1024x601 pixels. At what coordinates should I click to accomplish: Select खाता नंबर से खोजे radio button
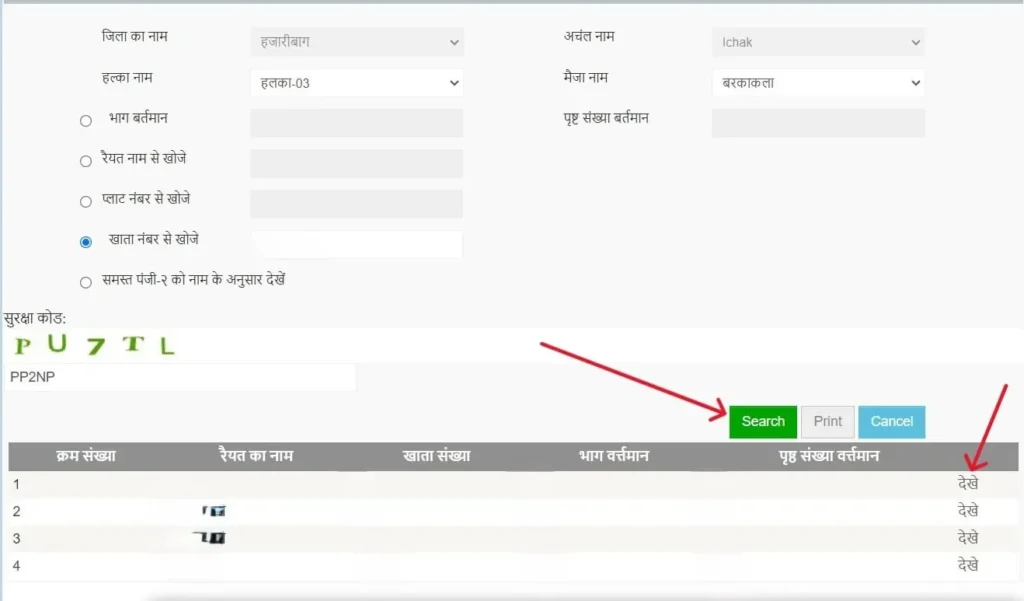(x=85, y=242)
